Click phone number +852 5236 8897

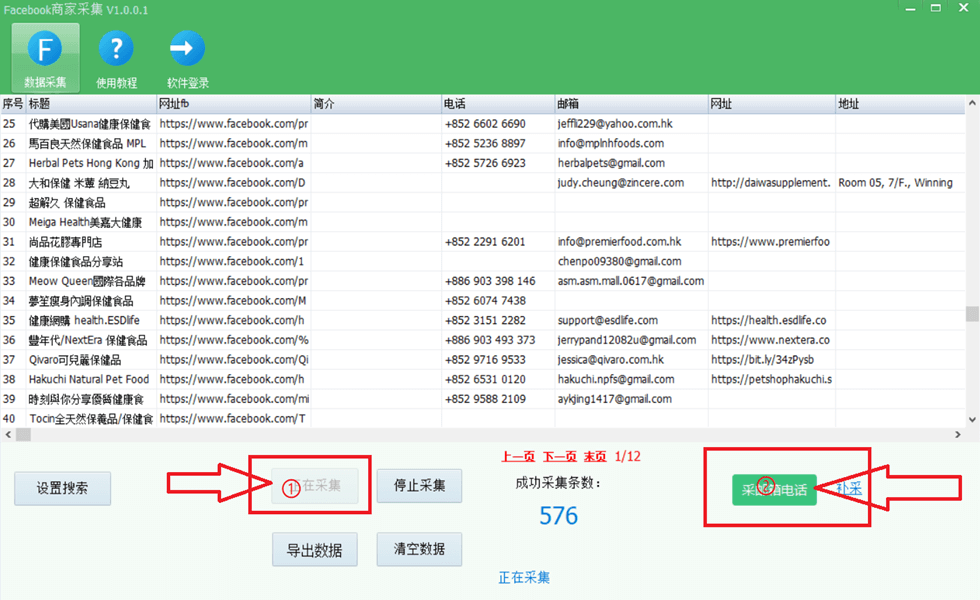coord(485,143)
